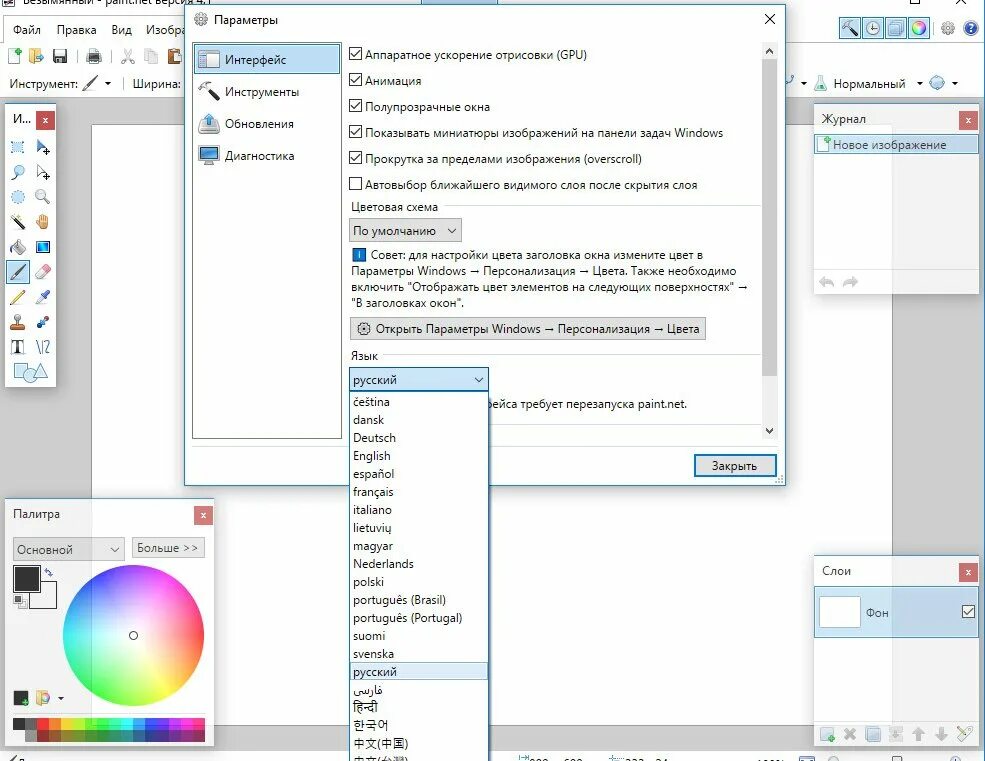Image resolution: width=985 pixels, height=761 pixels.
Task: Toggle the Анимация checkbox
Action: pyautogui.click(x=356, y=80)
